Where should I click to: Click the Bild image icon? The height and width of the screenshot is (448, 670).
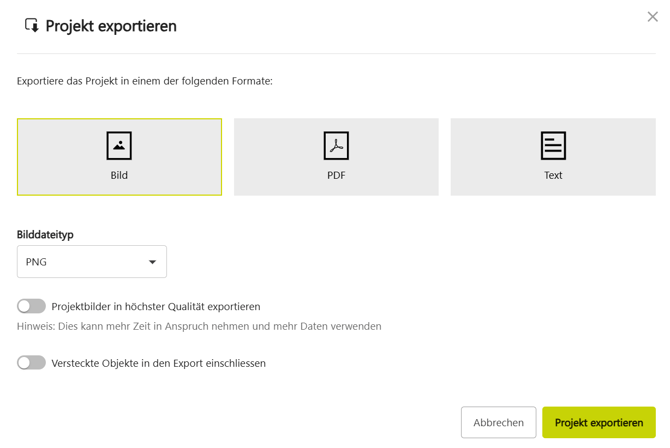coord(119,146)
